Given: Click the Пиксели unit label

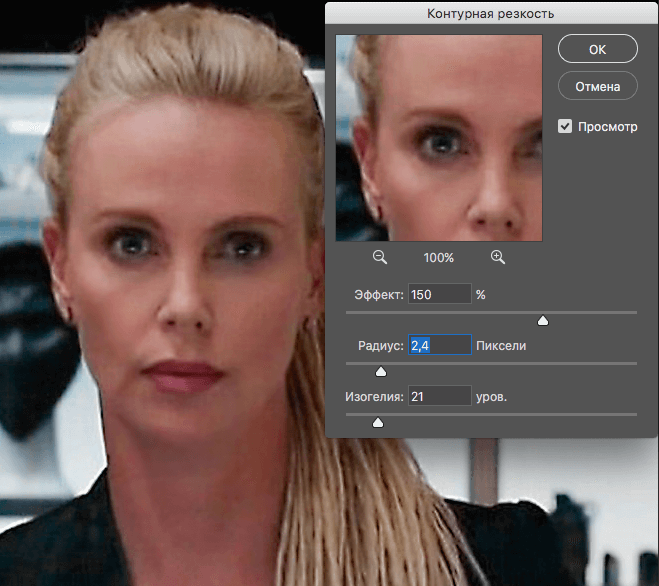Looking at the screenshot, I should point(502,347).
